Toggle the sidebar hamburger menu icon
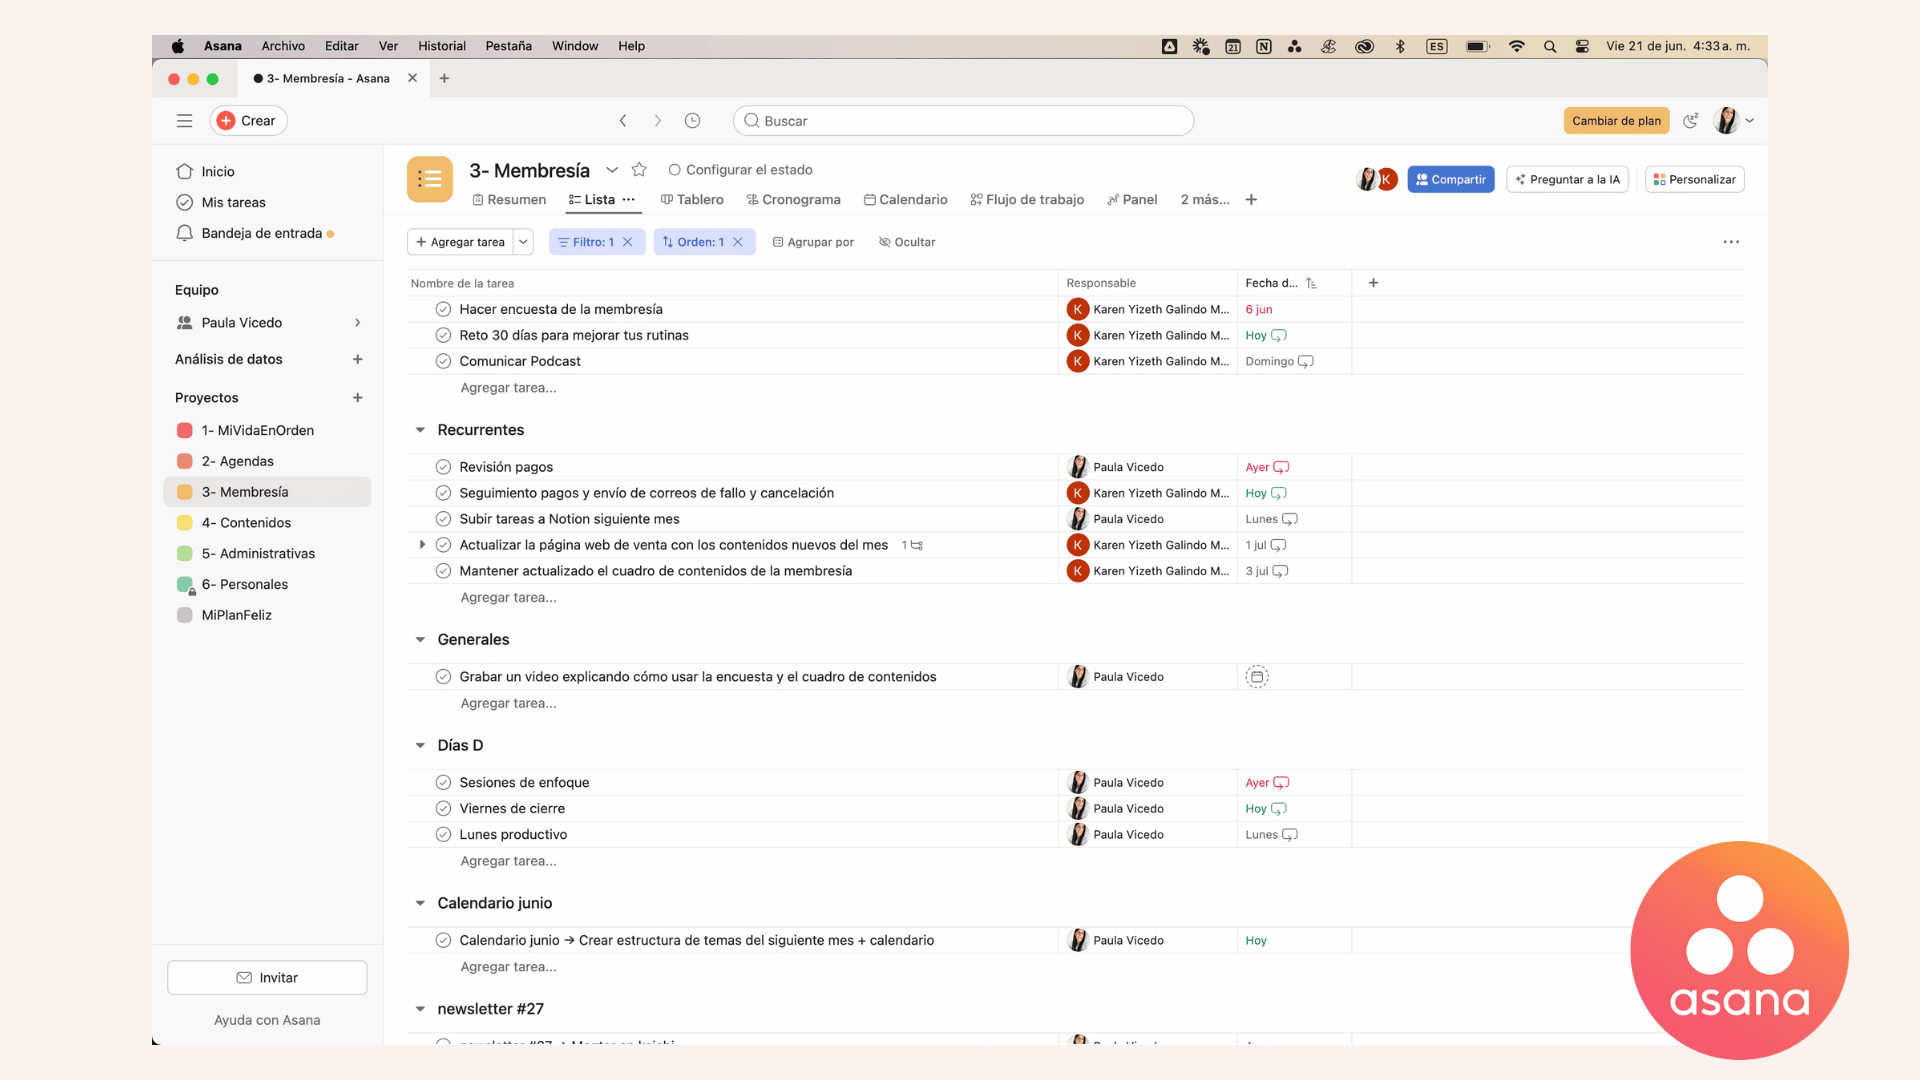This screenshot has width=1920, height=1080. coord(184,121)
